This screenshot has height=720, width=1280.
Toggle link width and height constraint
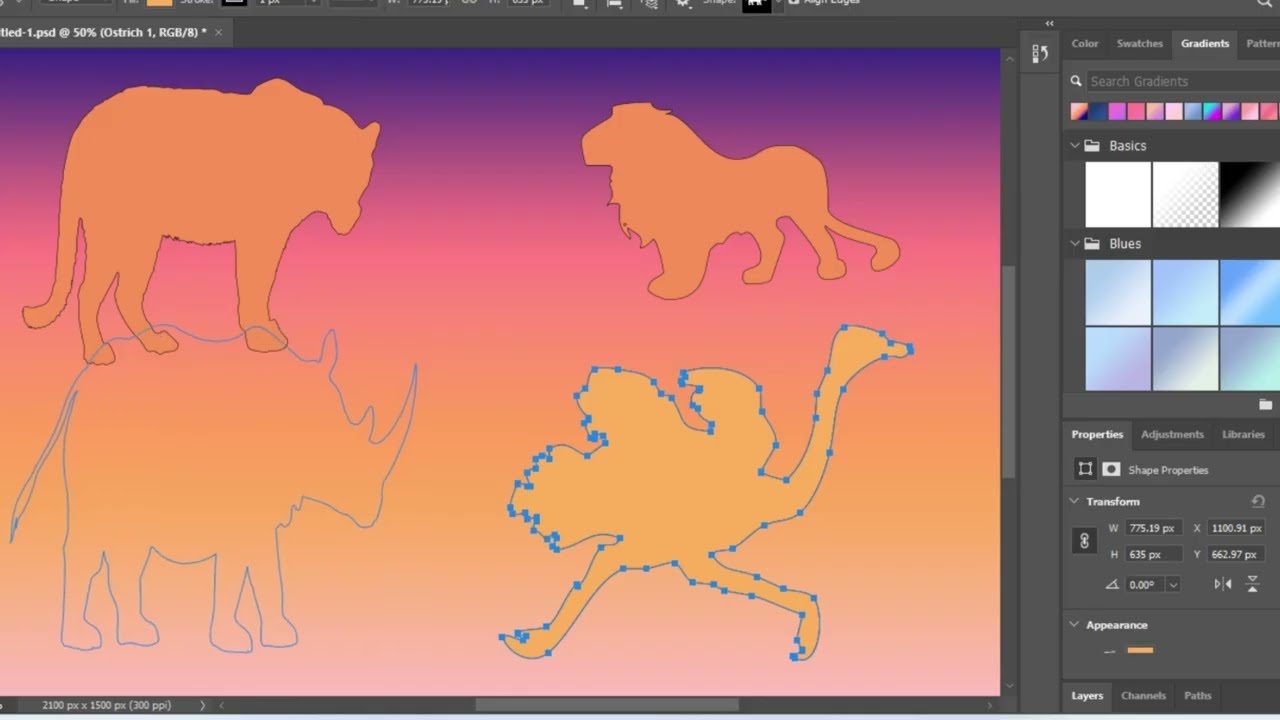[x=1084, y=541]
